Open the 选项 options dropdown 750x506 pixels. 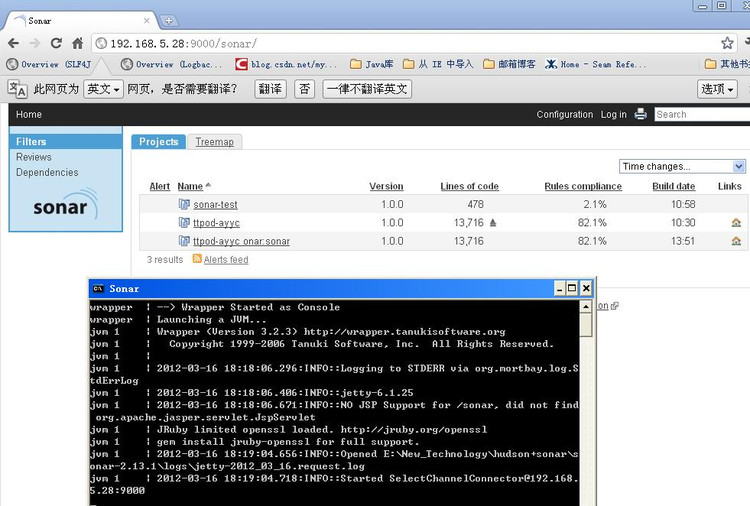tap(717, 89)
